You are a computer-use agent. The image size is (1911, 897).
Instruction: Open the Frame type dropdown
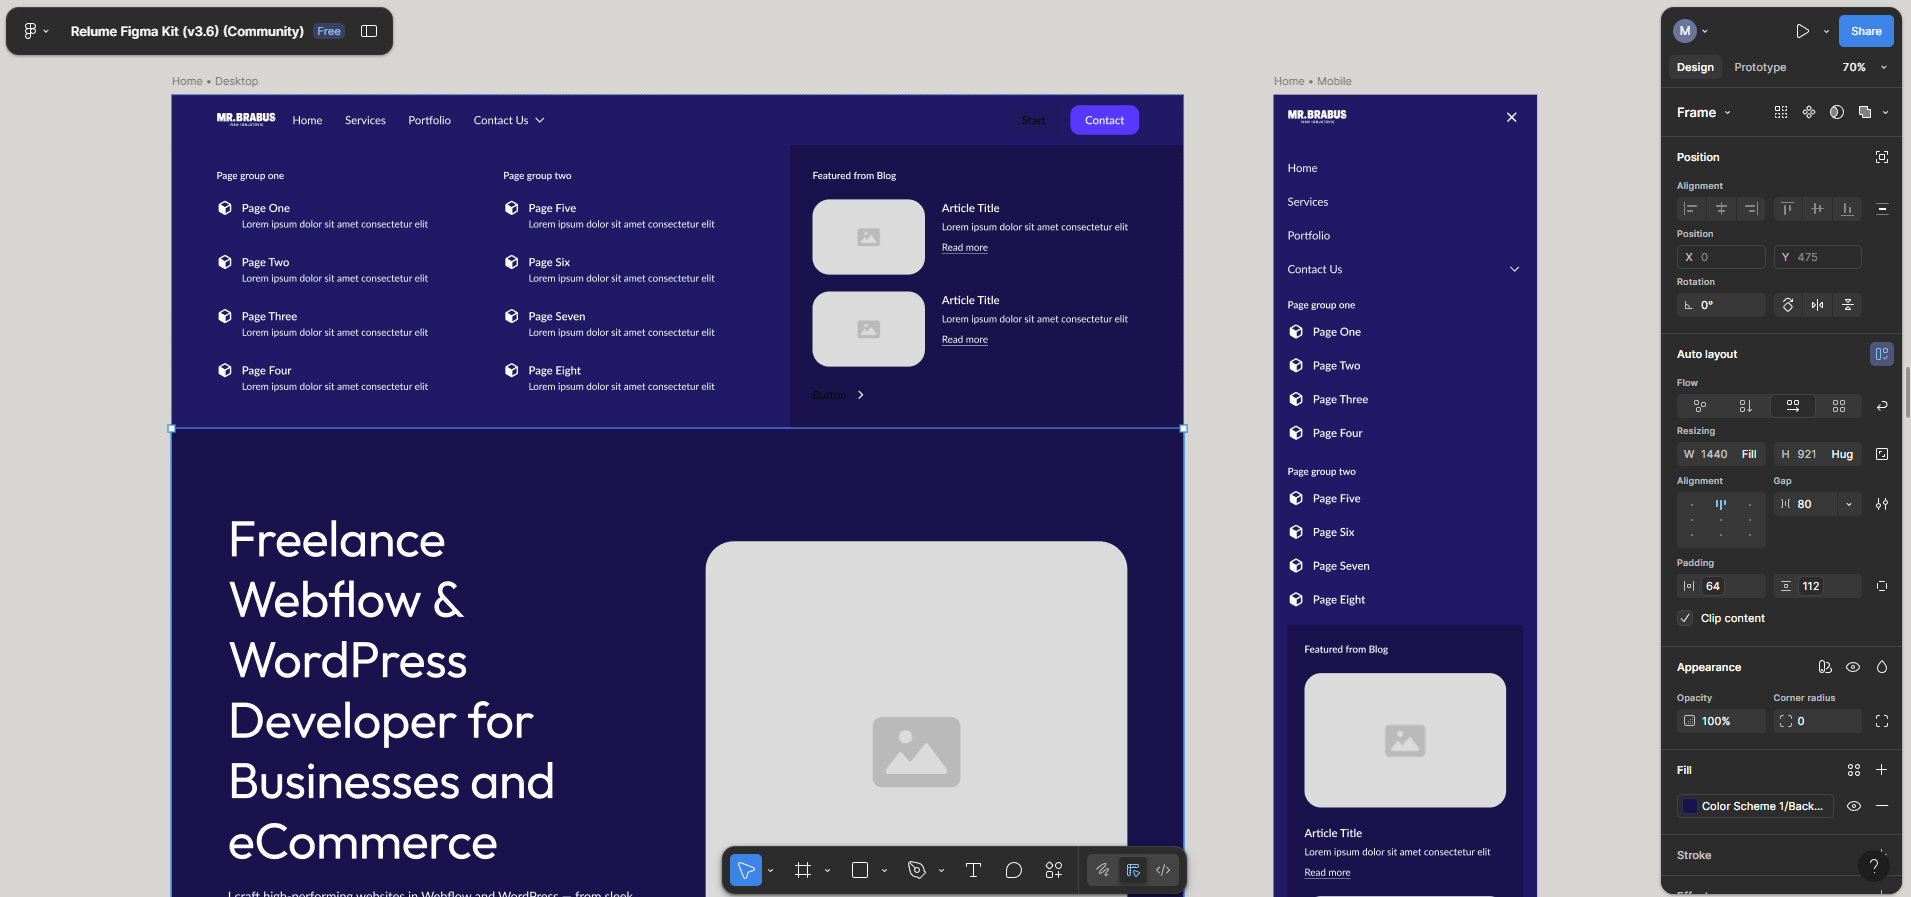(1704, 112)
